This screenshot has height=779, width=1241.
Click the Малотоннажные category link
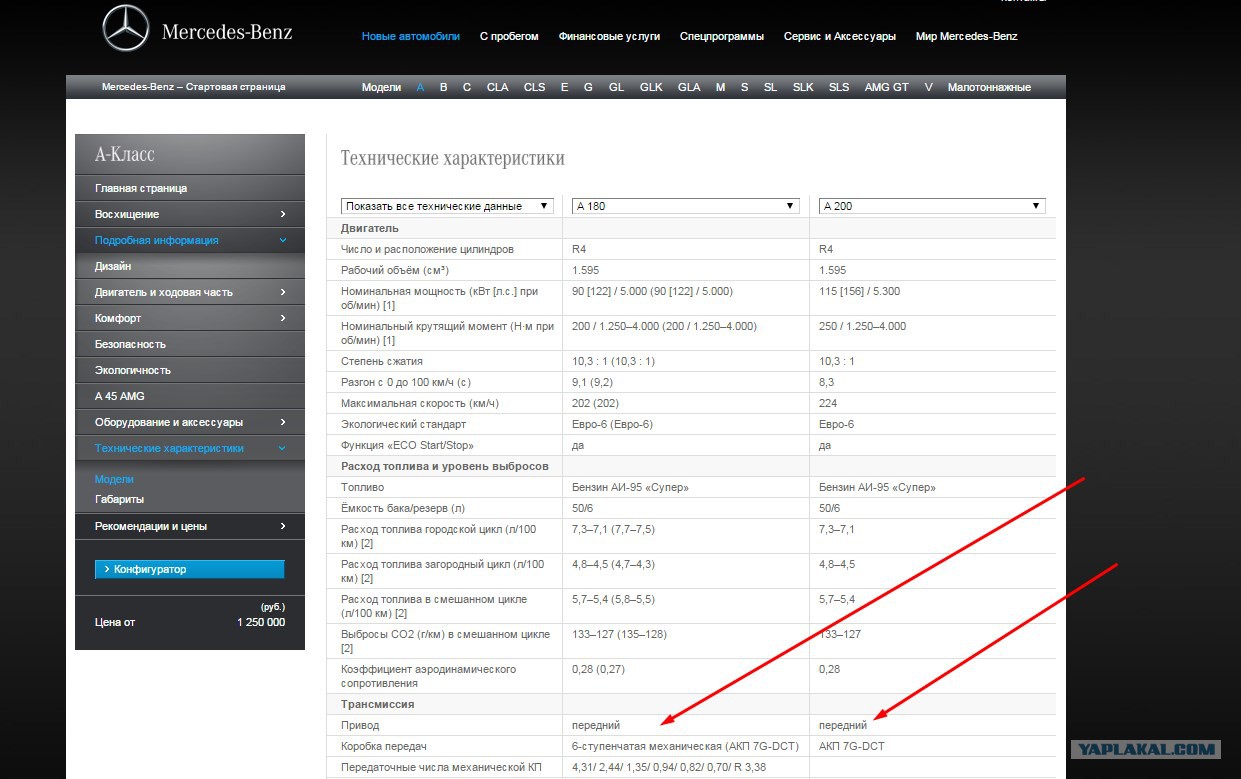pos(988,87)
